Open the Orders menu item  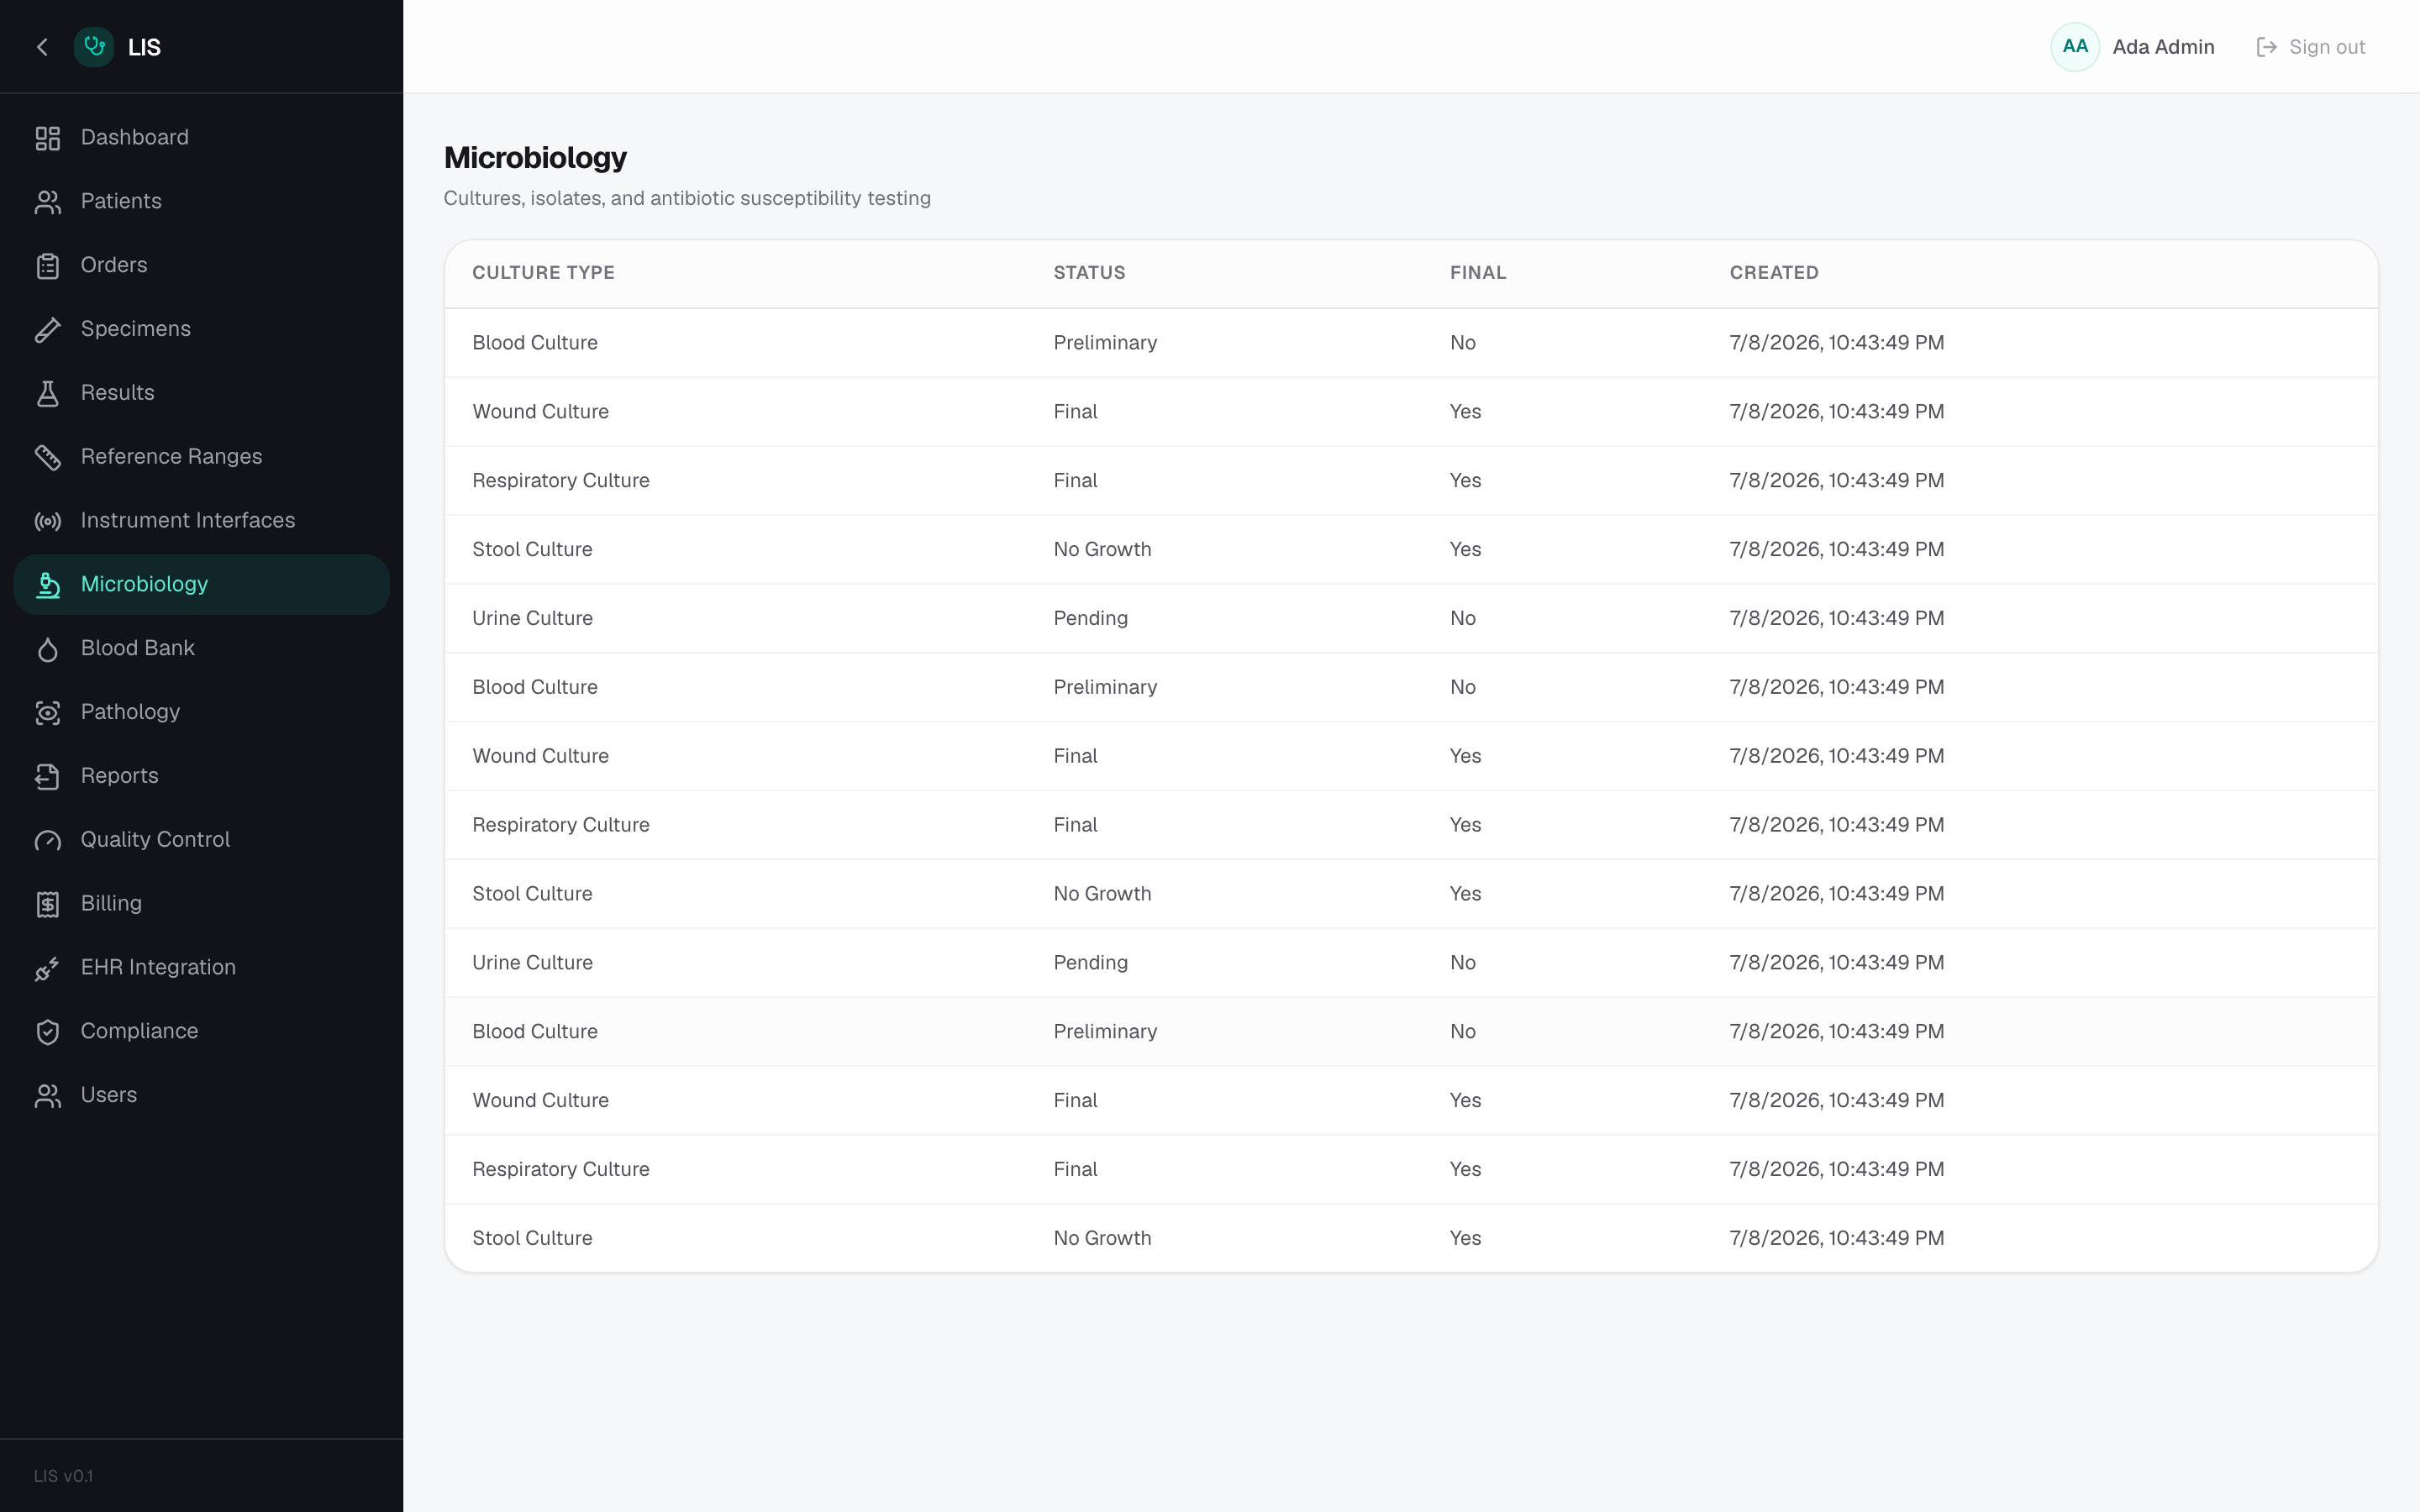[x=201, y=266]
